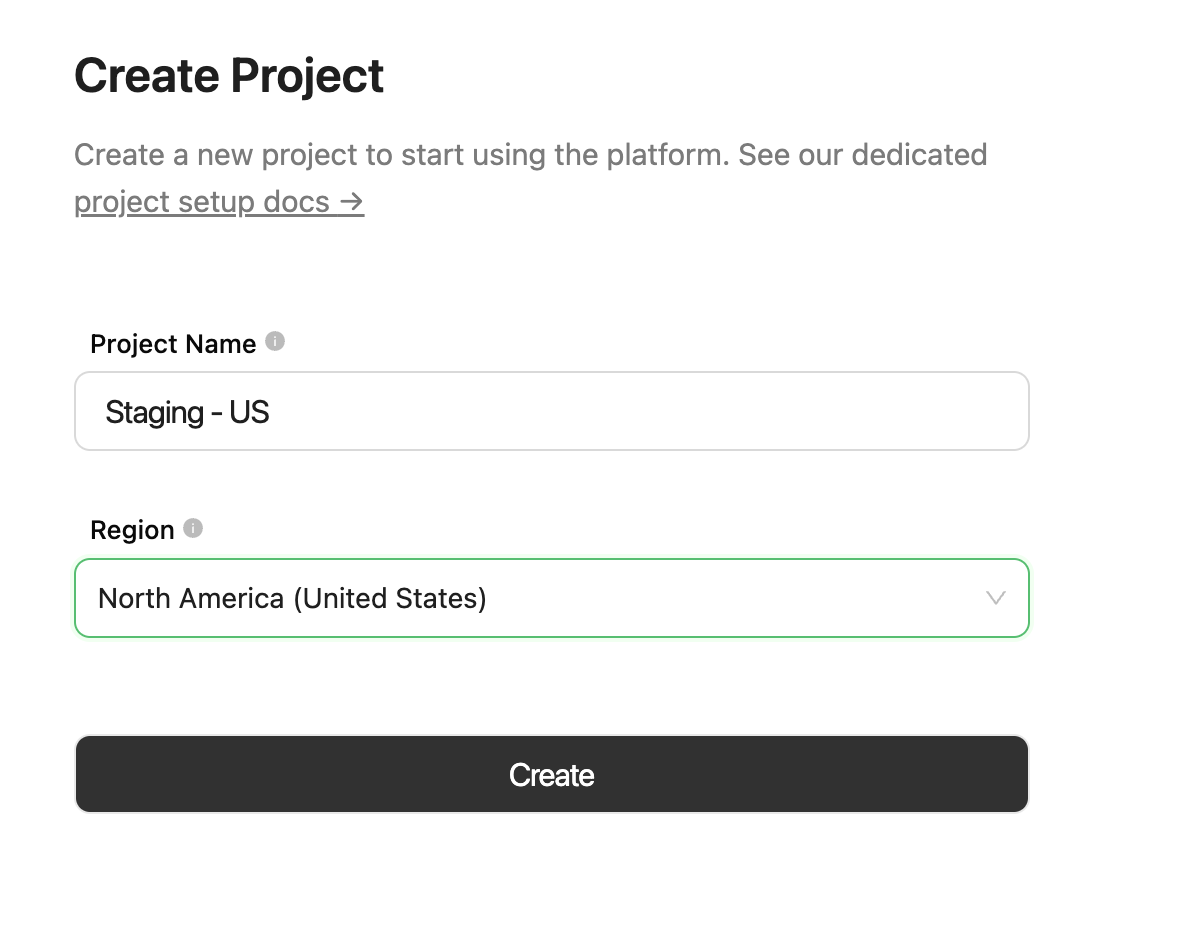Open the Region dropdown chevron
This screenshot has width=1180, height=946.
(x=994, y=598)
